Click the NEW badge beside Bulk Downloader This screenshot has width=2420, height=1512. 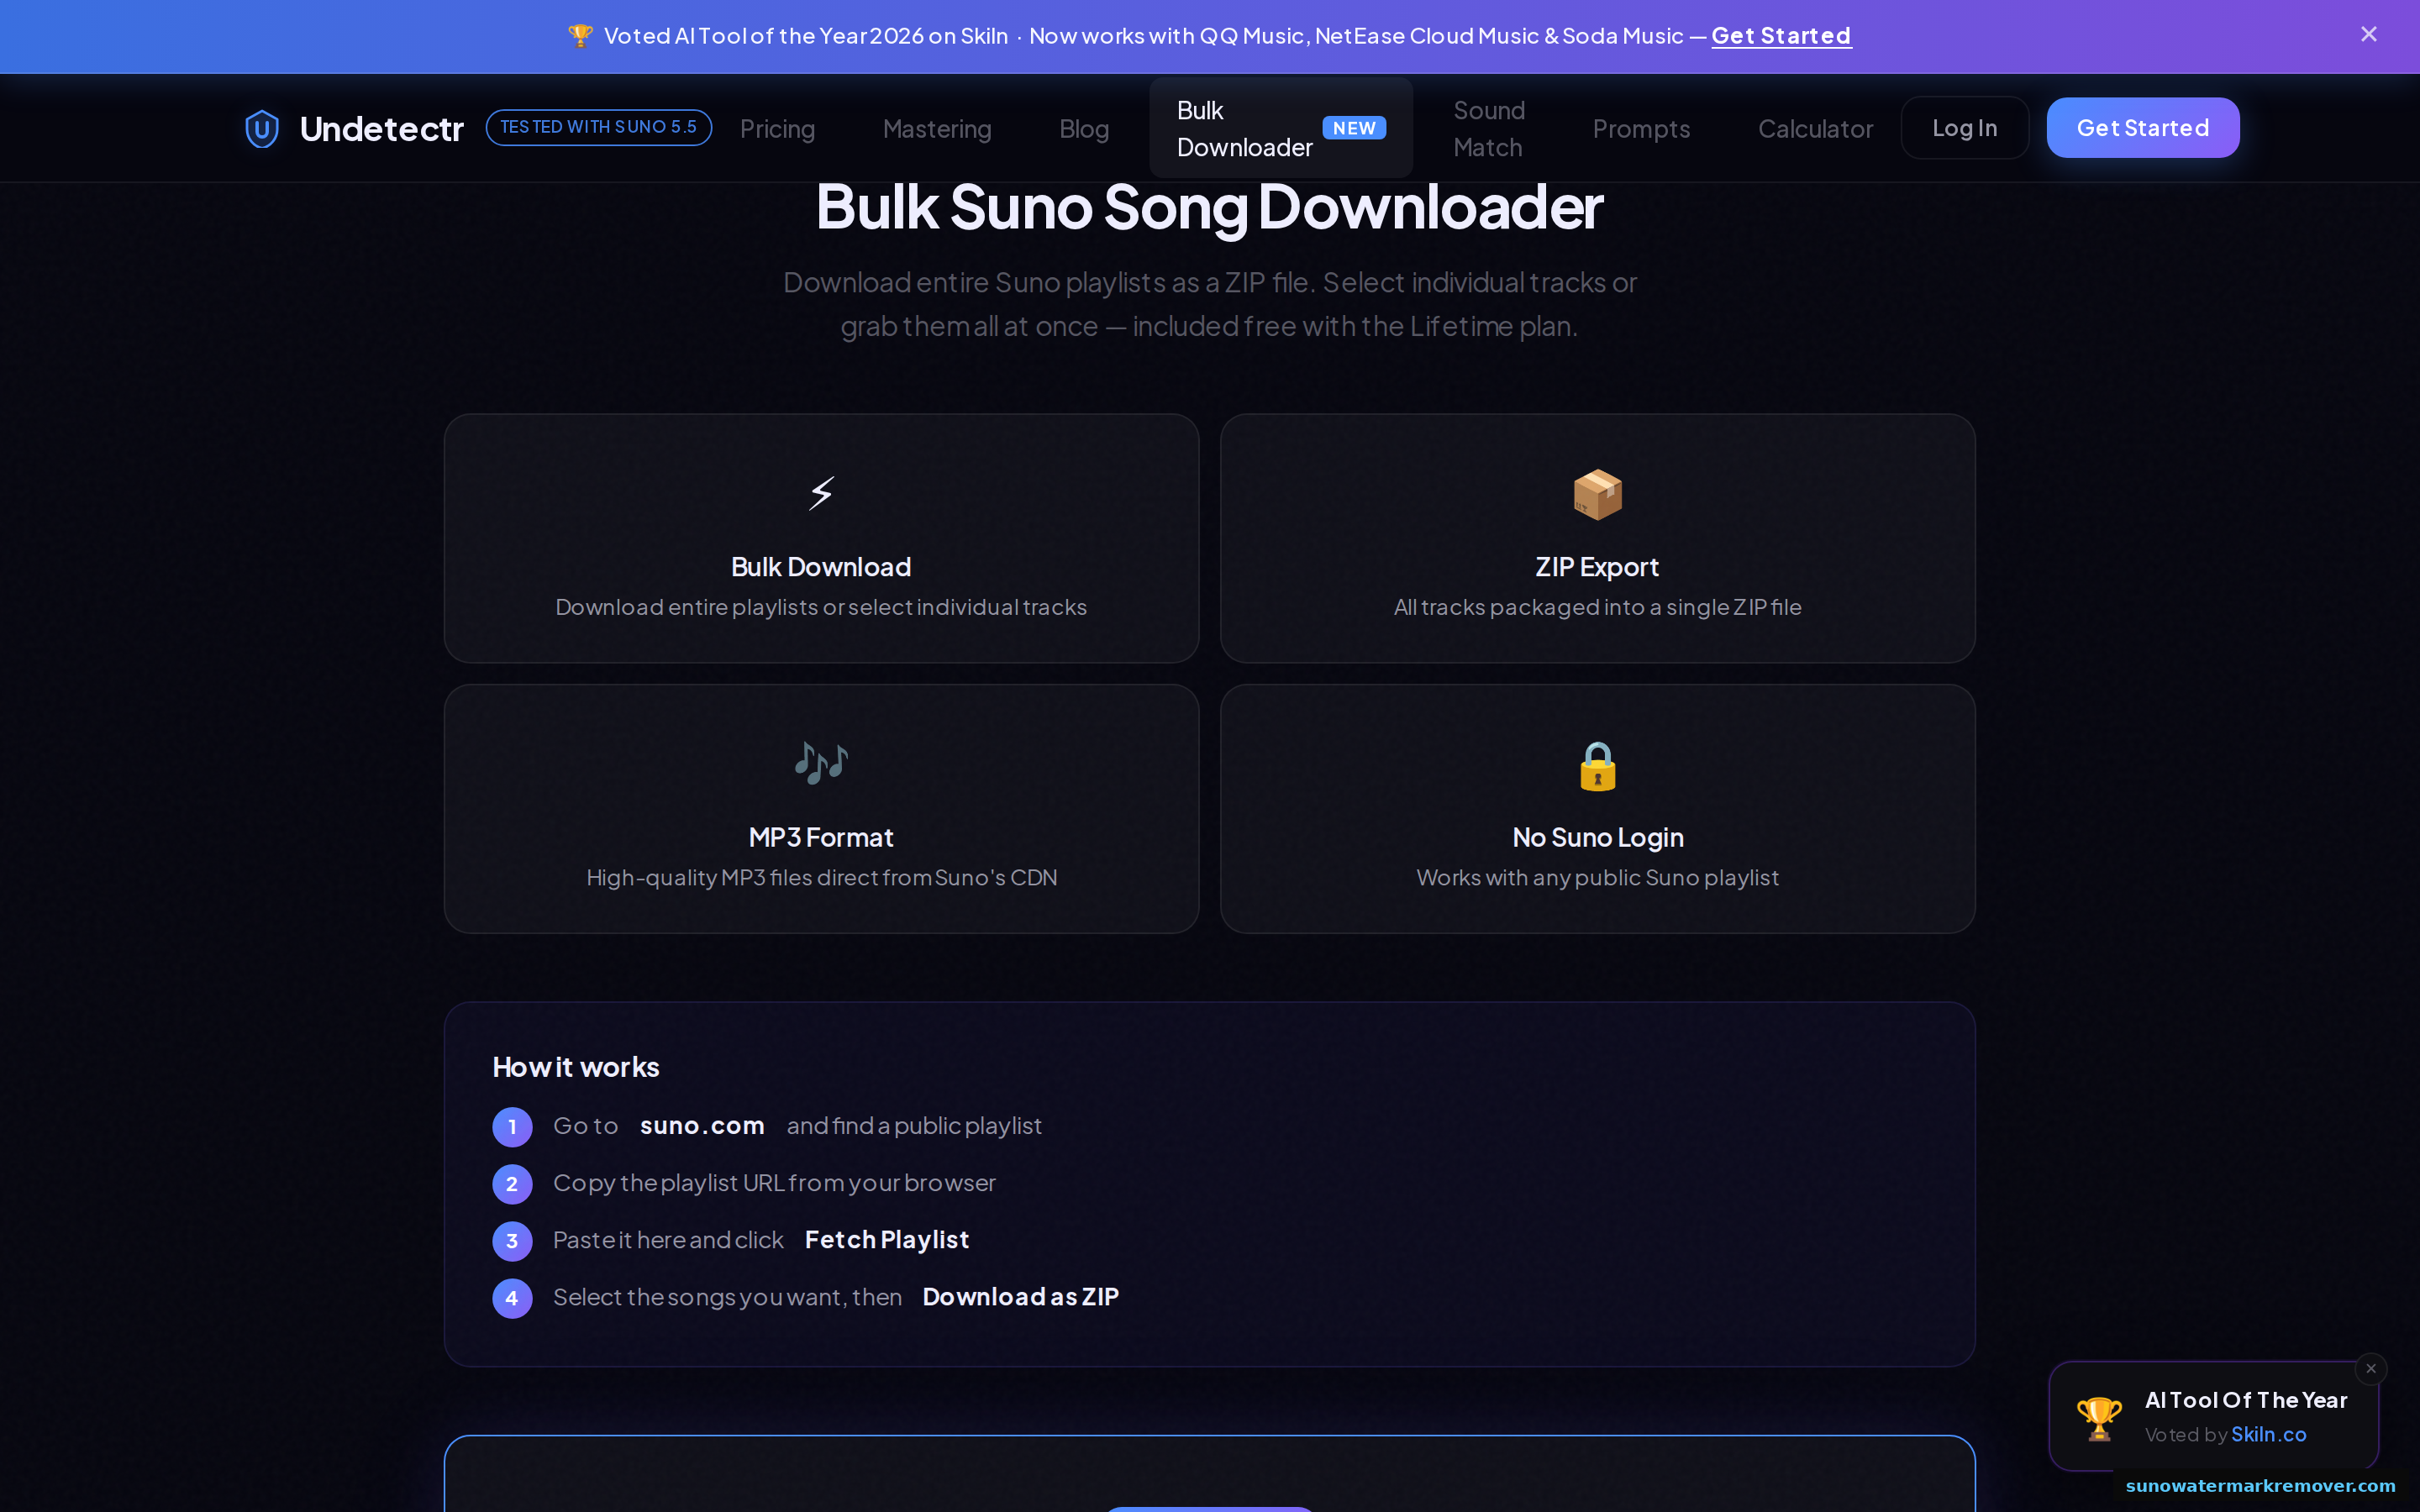(x=1354, y=128)
